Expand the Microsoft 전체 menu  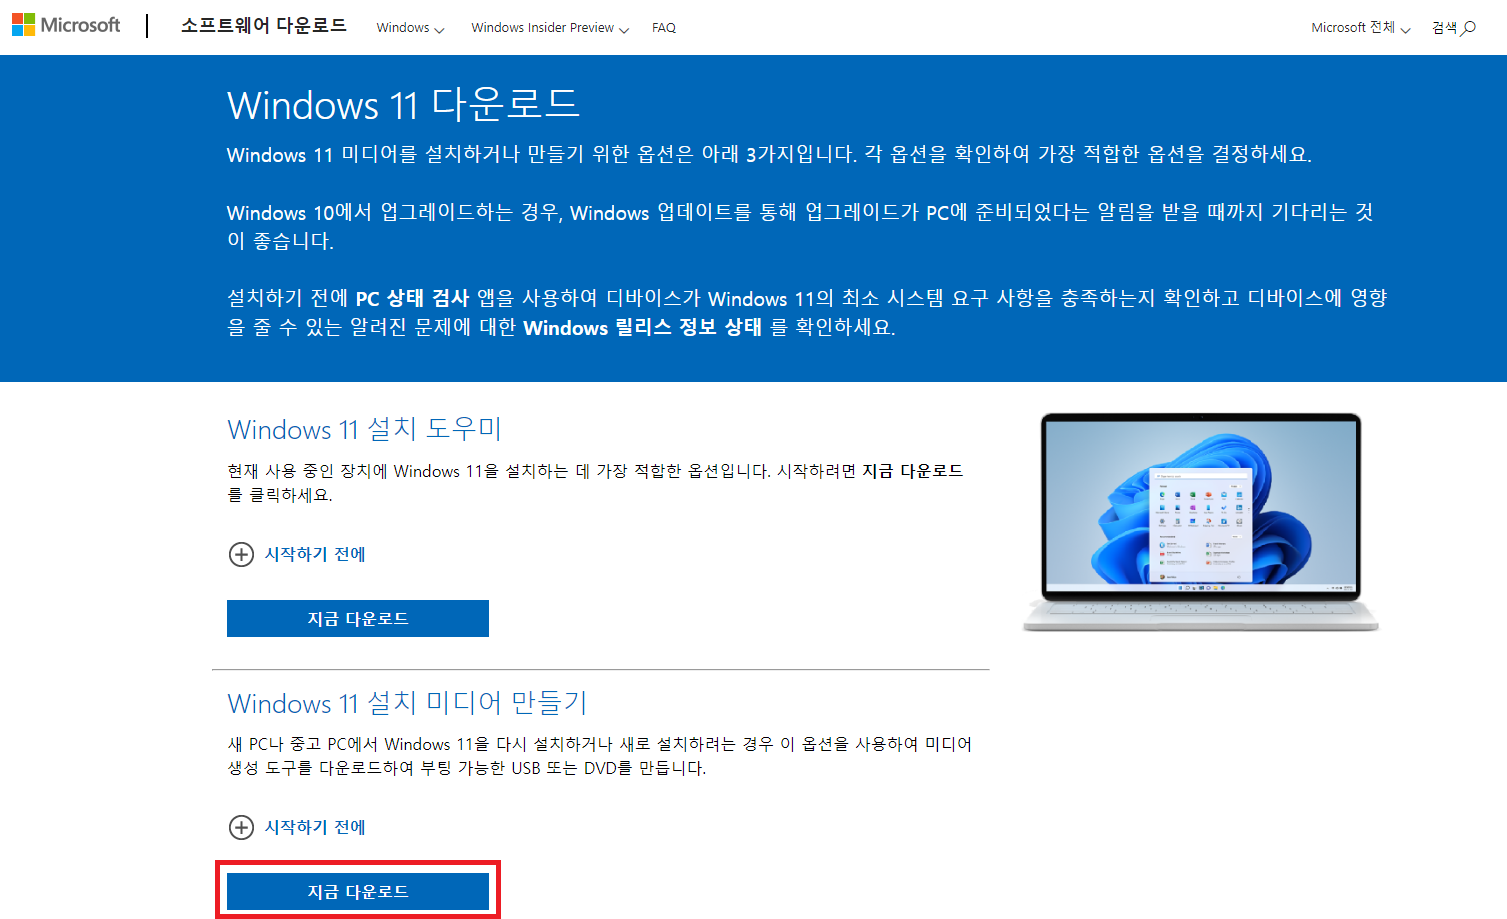(x=1360, y=28)
